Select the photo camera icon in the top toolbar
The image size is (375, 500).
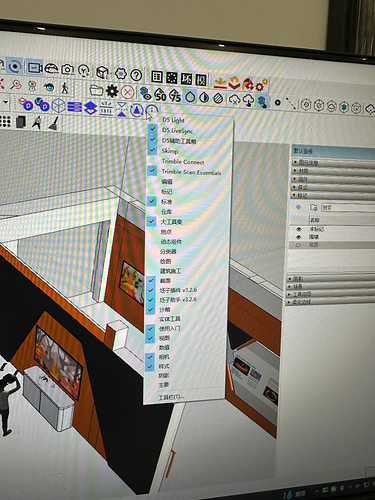pyautogui.click(x=68, y=69)
